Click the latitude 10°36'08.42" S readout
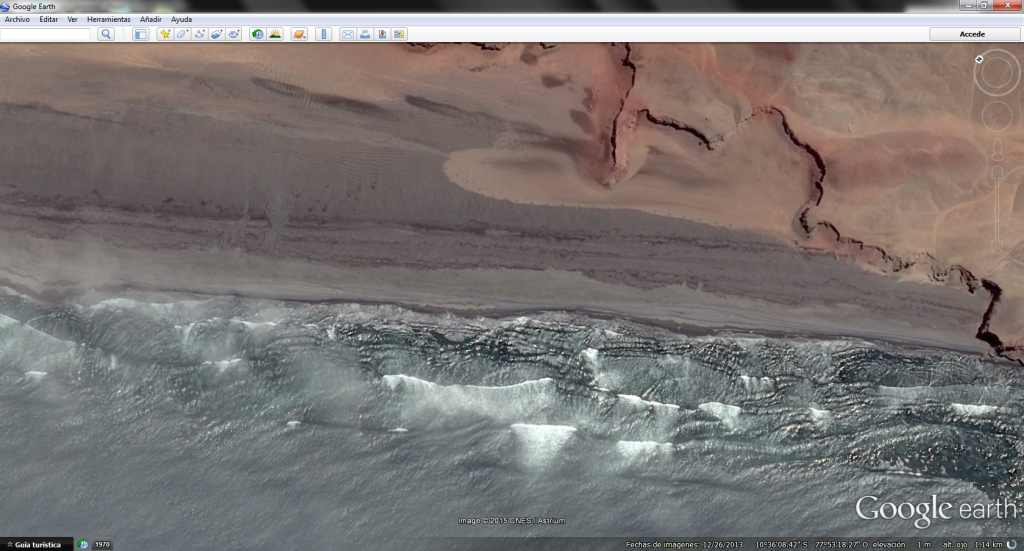 (x=782, y=544)
